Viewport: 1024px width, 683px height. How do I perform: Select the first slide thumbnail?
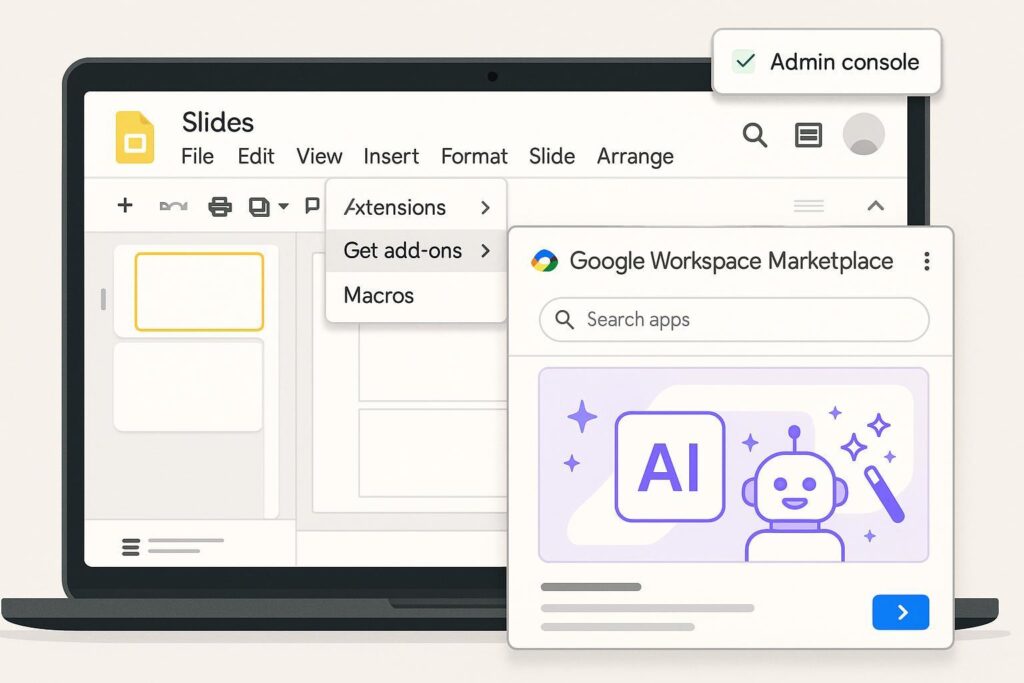[x=199, y=291]
